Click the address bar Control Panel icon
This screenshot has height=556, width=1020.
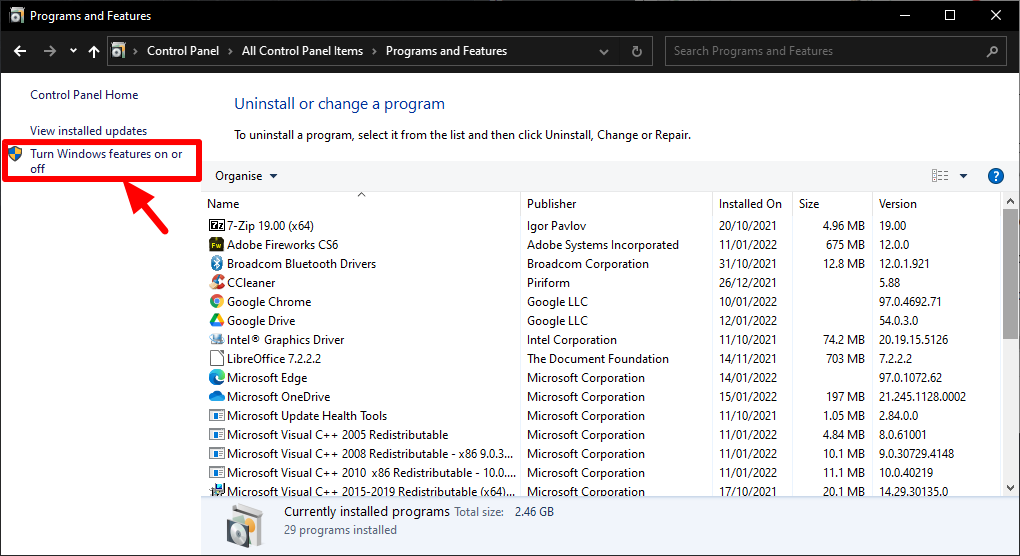[x=118, y=50]
